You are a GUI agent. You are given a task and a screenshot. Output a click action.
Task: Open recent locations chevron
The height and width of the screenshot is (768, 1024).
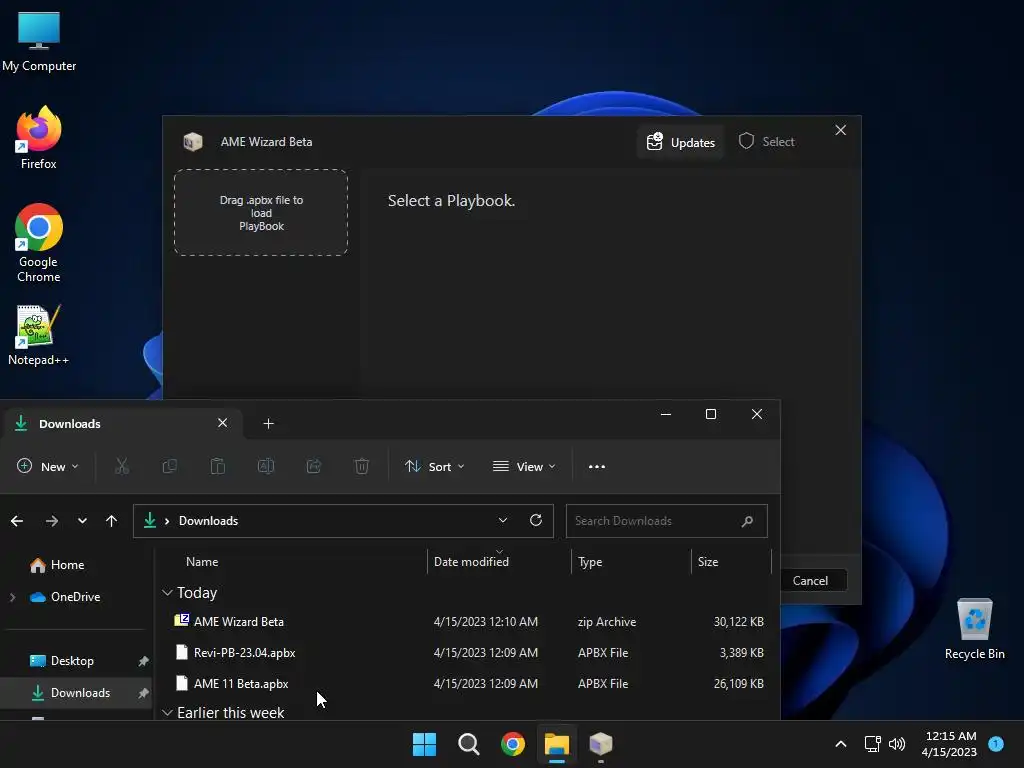coord(82,520)
